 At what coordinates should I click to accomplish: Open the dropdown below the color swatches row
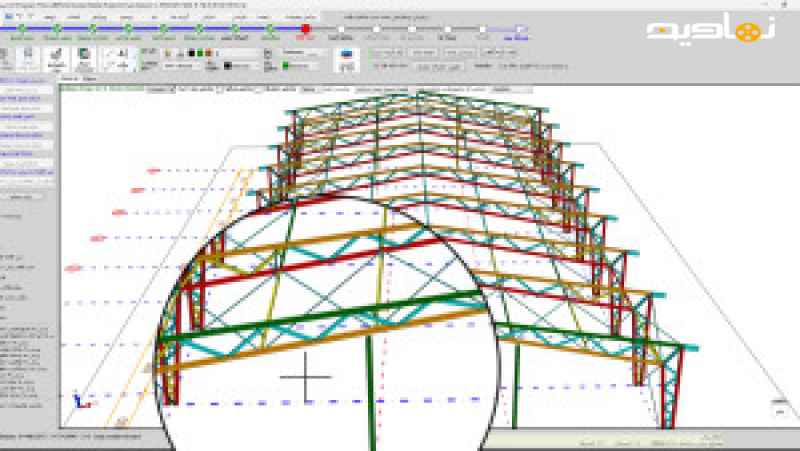click(x=180, y=66)
